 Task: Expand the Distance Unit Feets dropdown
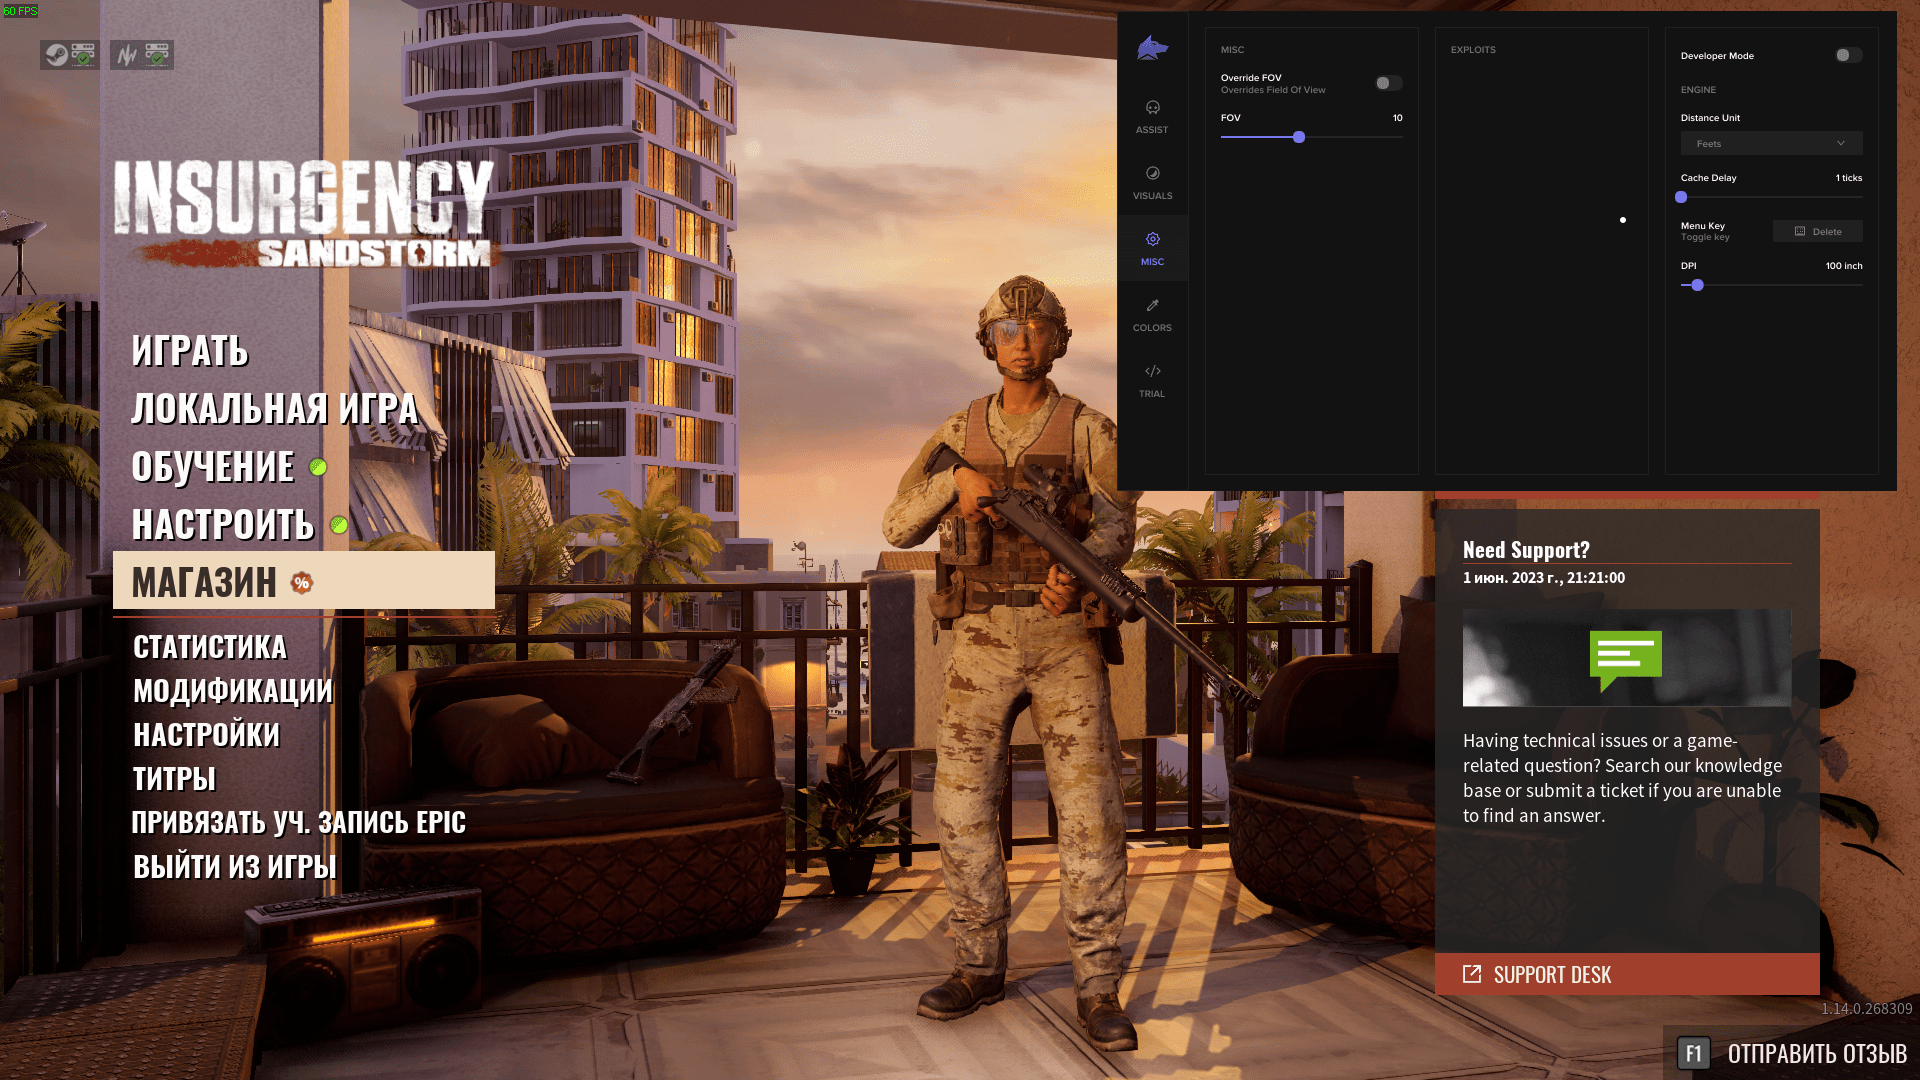coord(1771,143)
